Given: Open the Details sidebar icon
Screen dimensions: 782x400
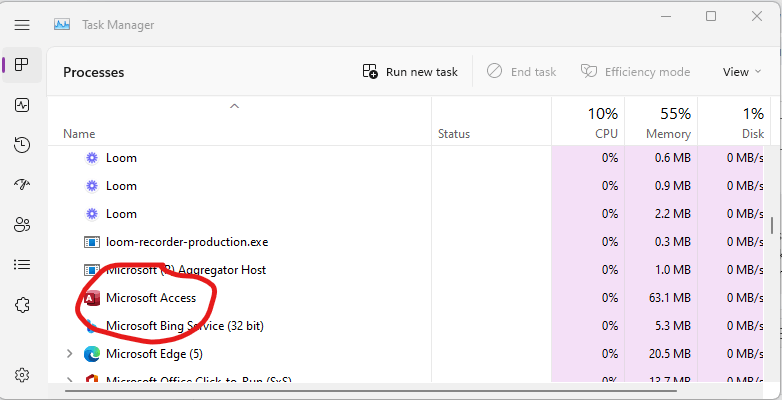Looking at the screenshot, I should pyautogui.click(x=22, y=264).
